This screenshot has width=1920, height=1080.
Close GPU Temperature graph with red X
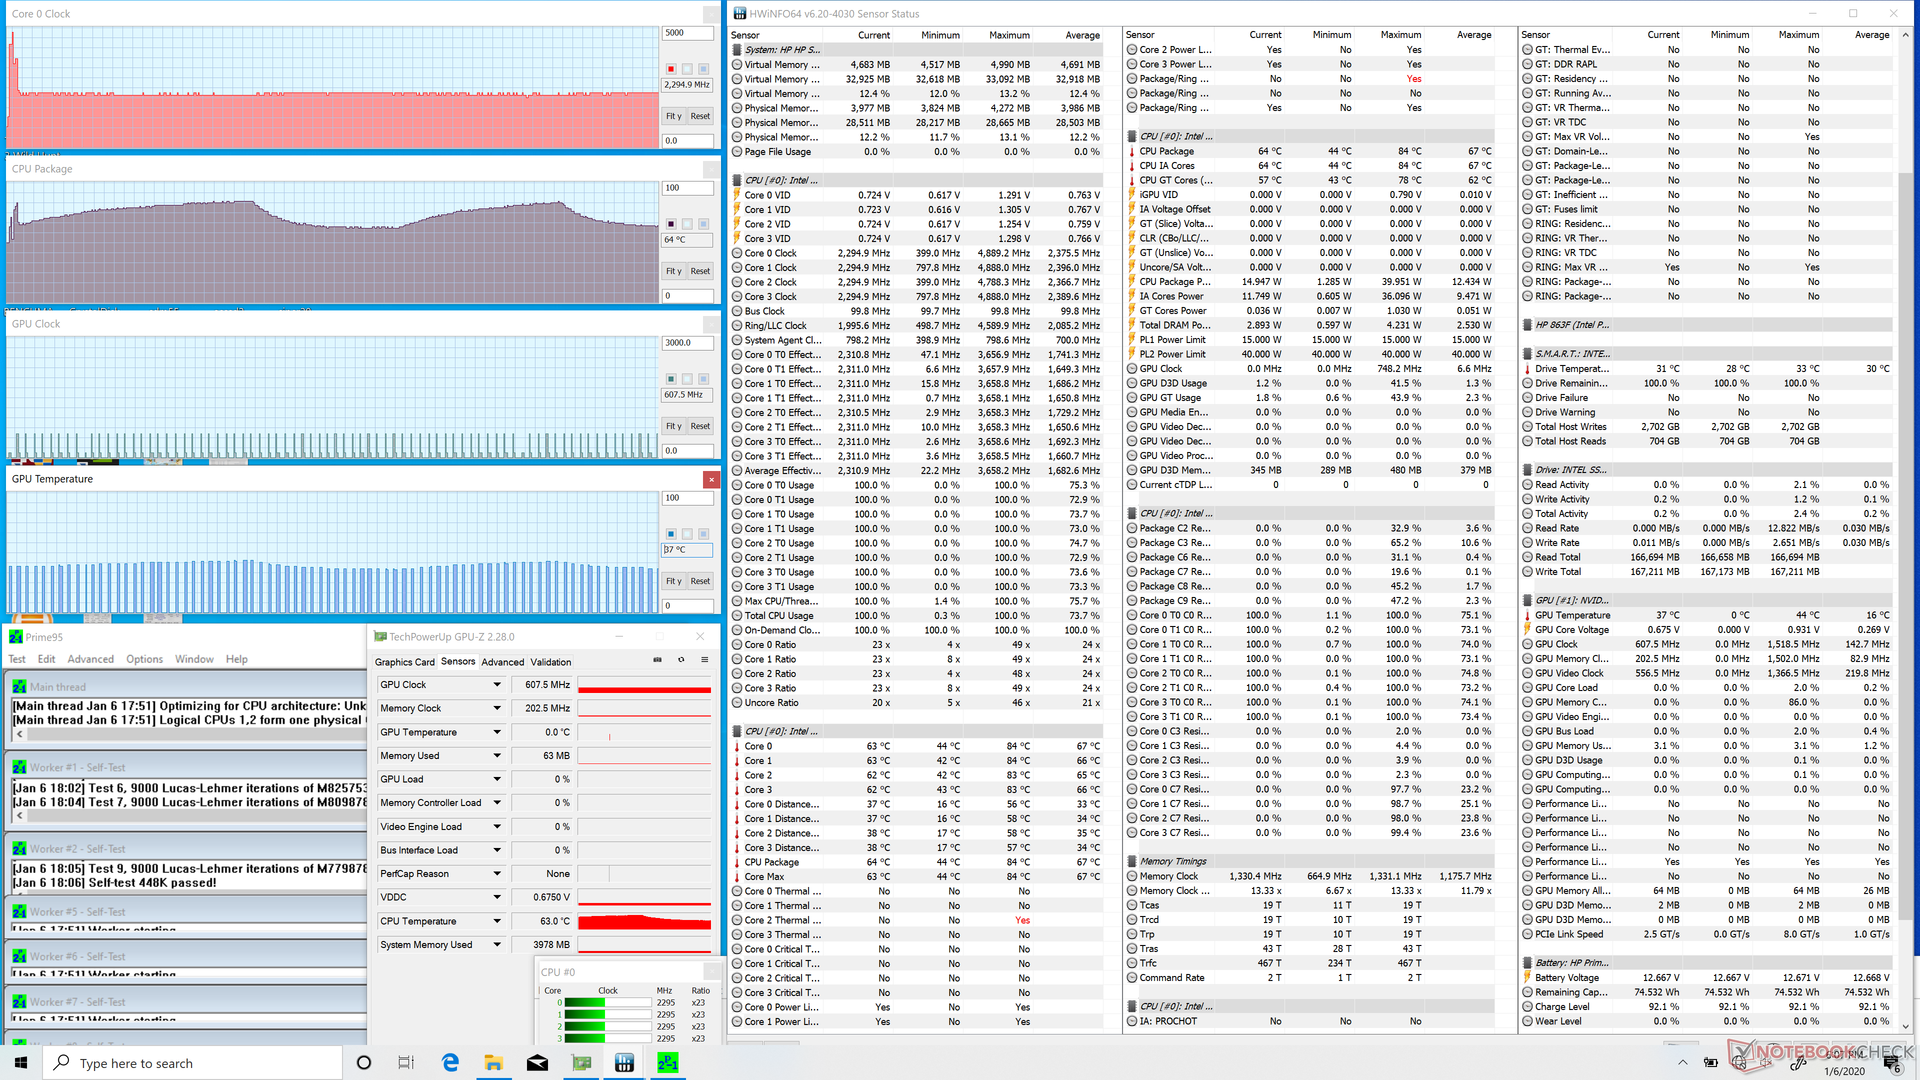[711, 480]
